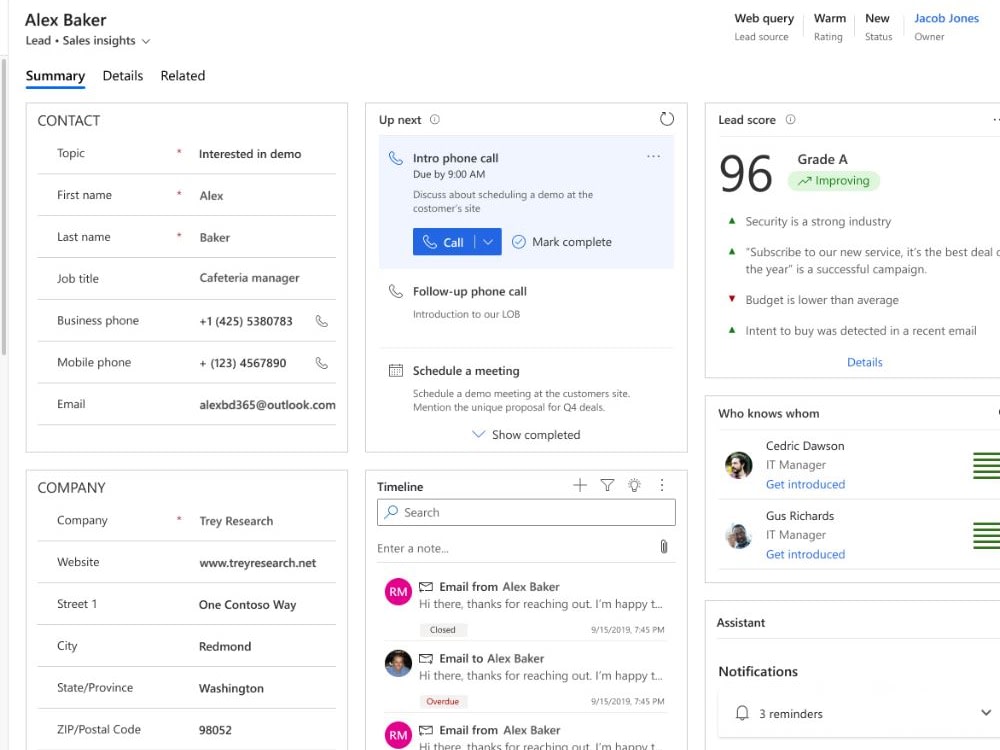
Task: Attach a file using the paperclip icon
Action: (663, 544)
